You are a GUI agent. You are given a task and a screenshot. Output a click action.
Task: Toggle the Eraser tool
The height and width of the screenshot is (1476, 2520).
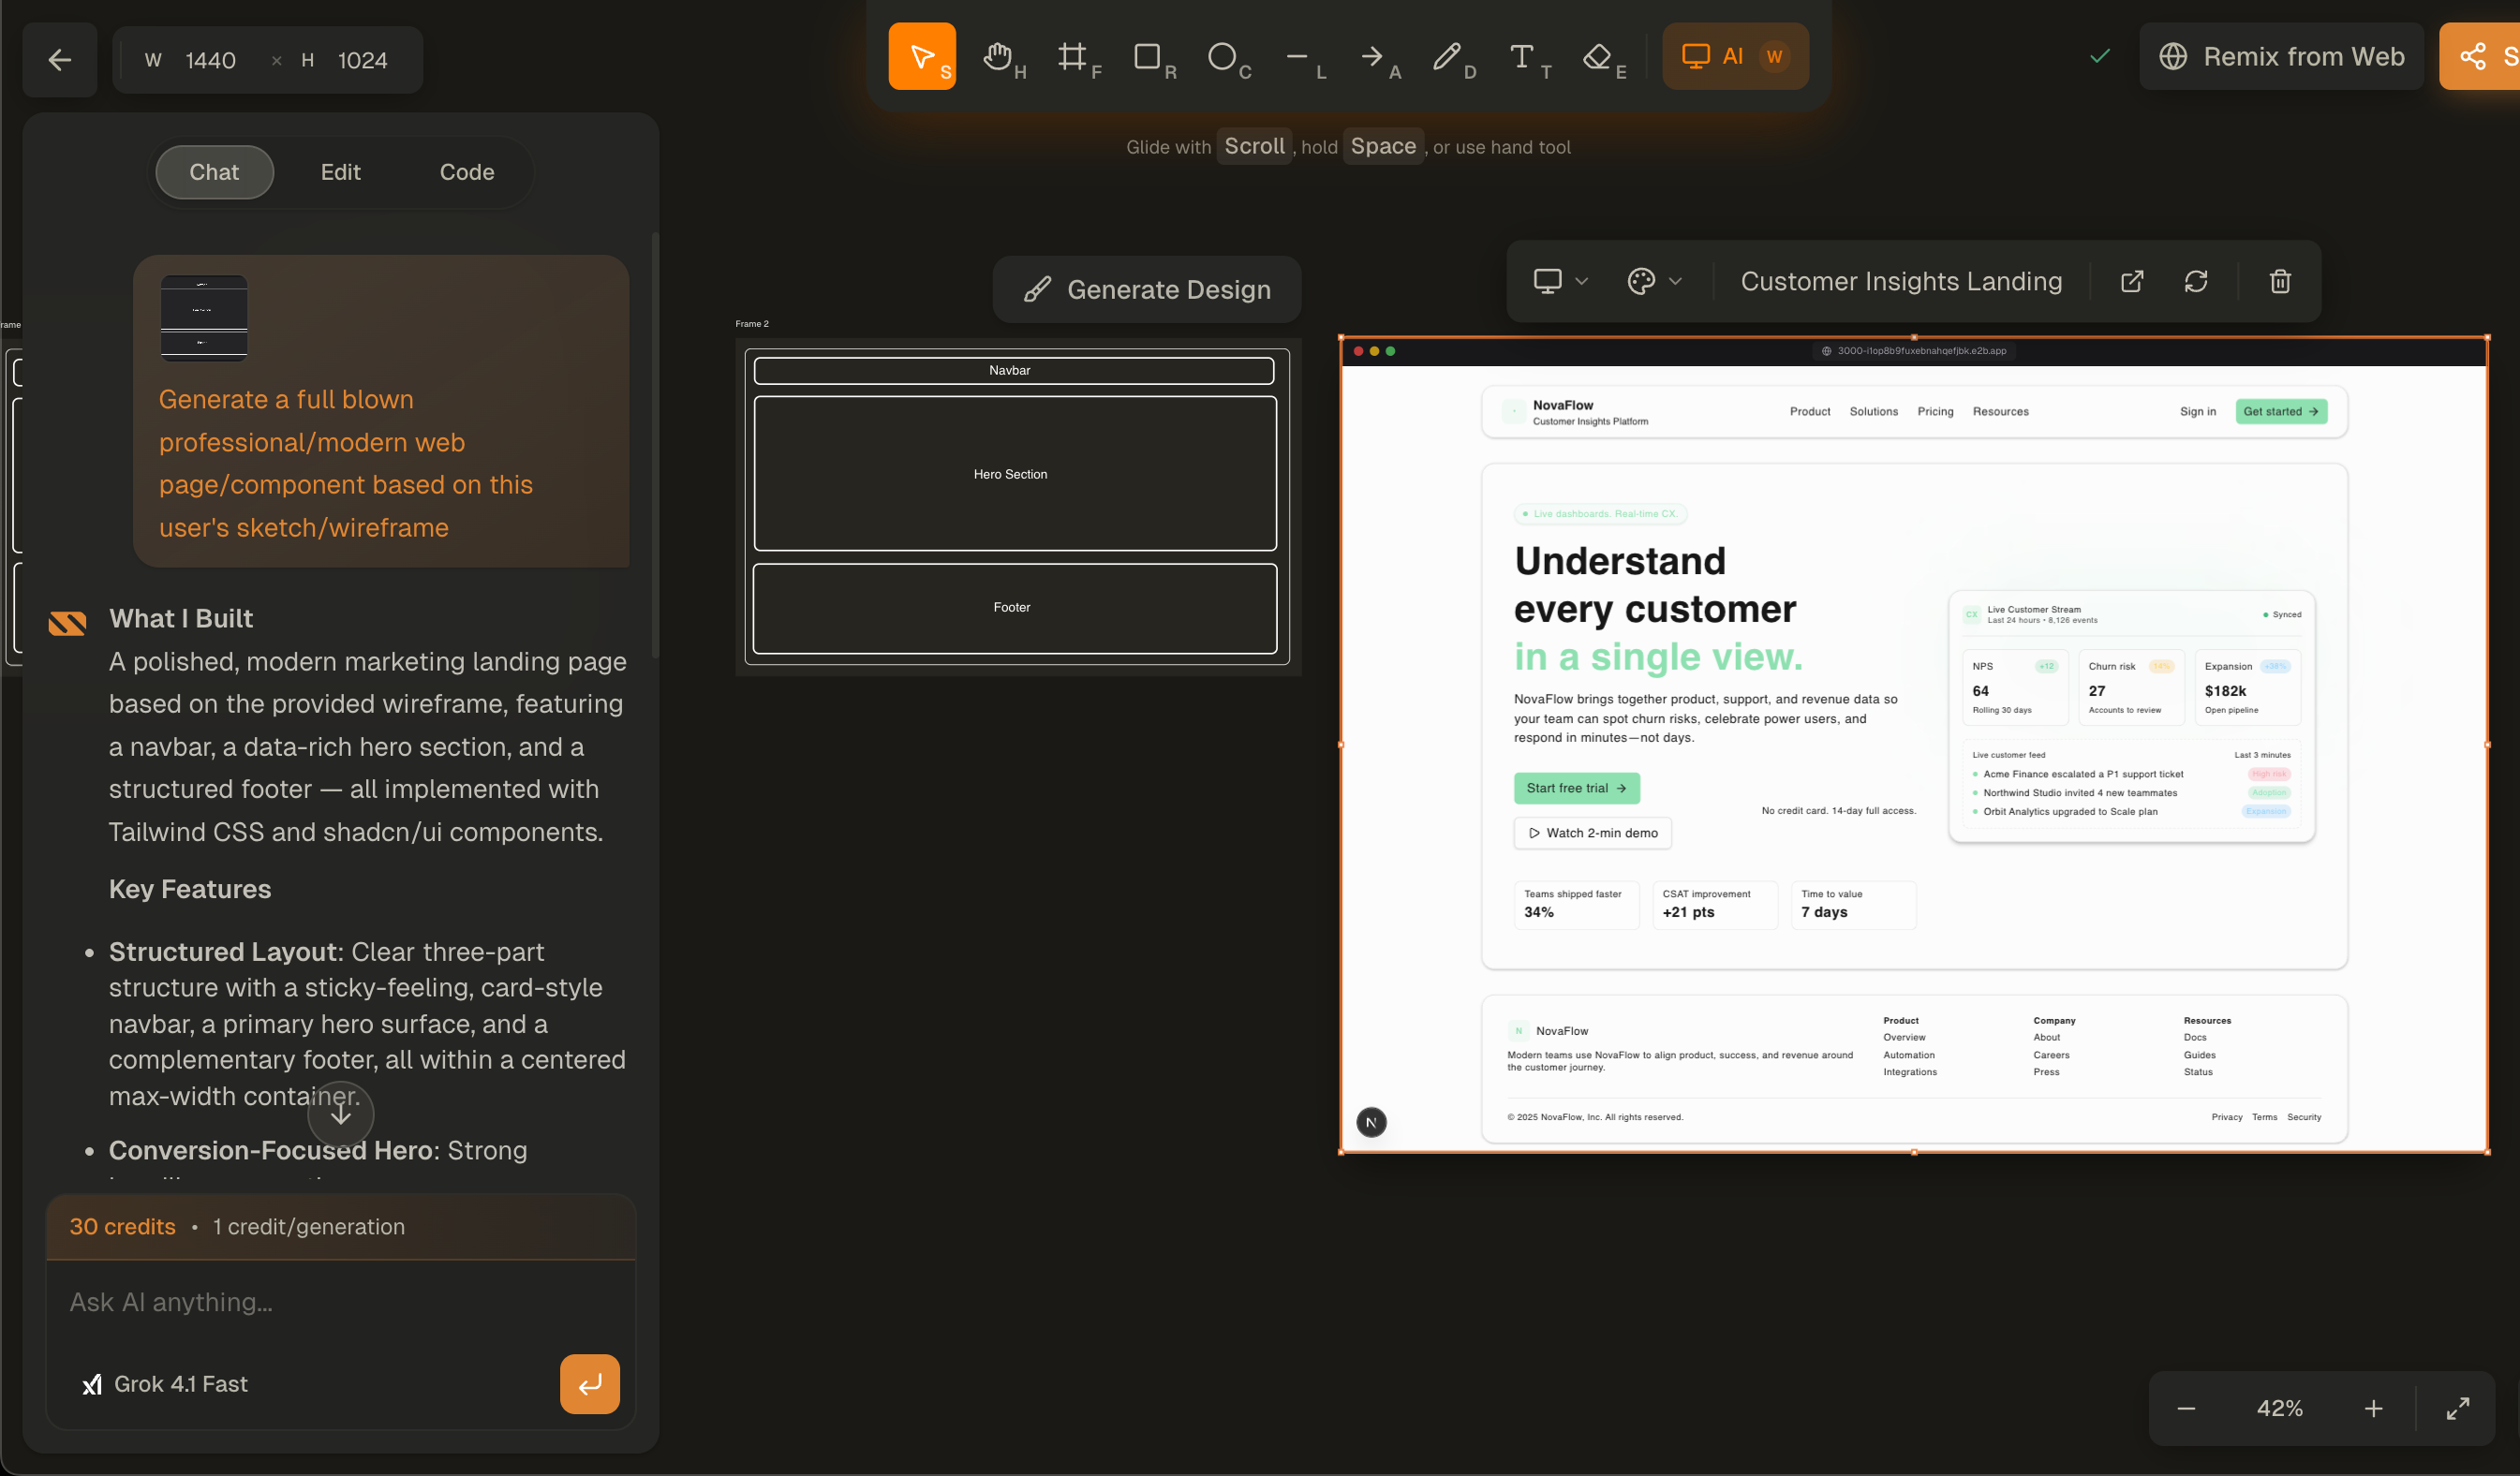point(1600,56)
